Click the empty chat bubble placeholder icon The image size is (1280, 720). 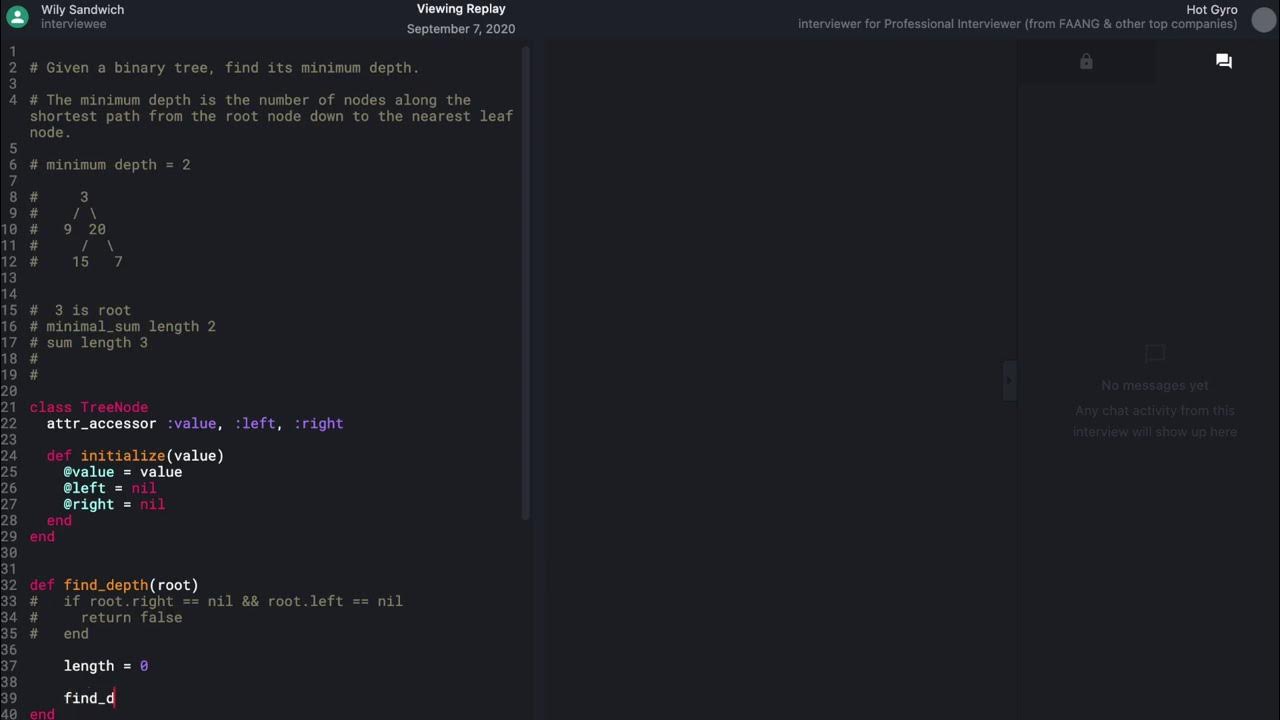tap(1155, 354)
